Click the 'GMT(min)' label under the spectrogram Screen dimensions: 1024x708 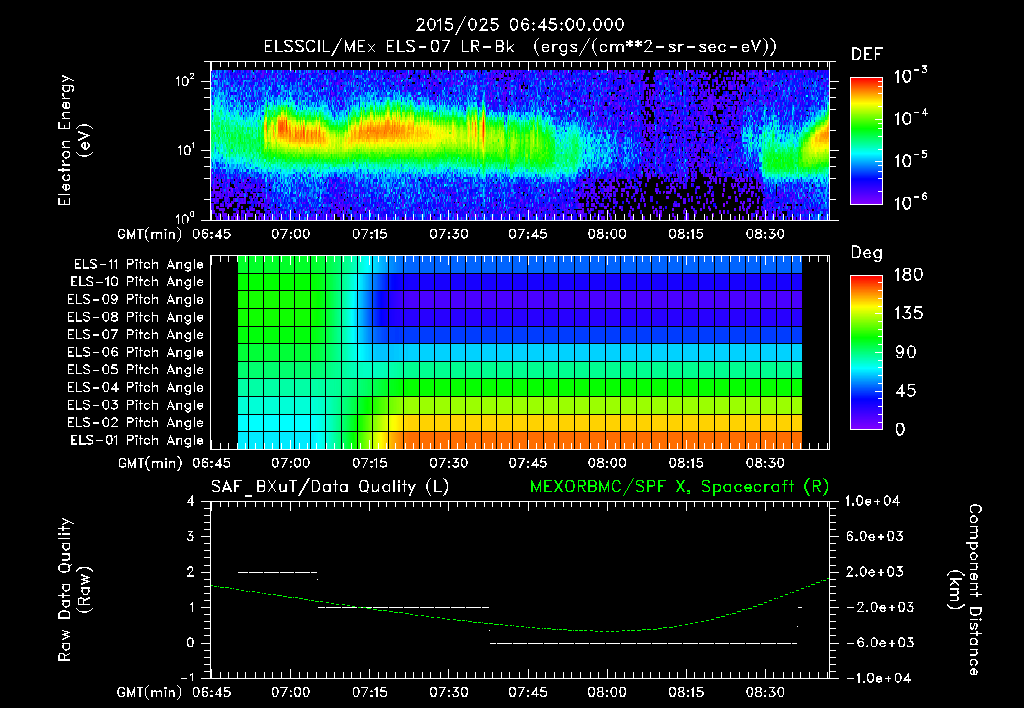(150, 234)
